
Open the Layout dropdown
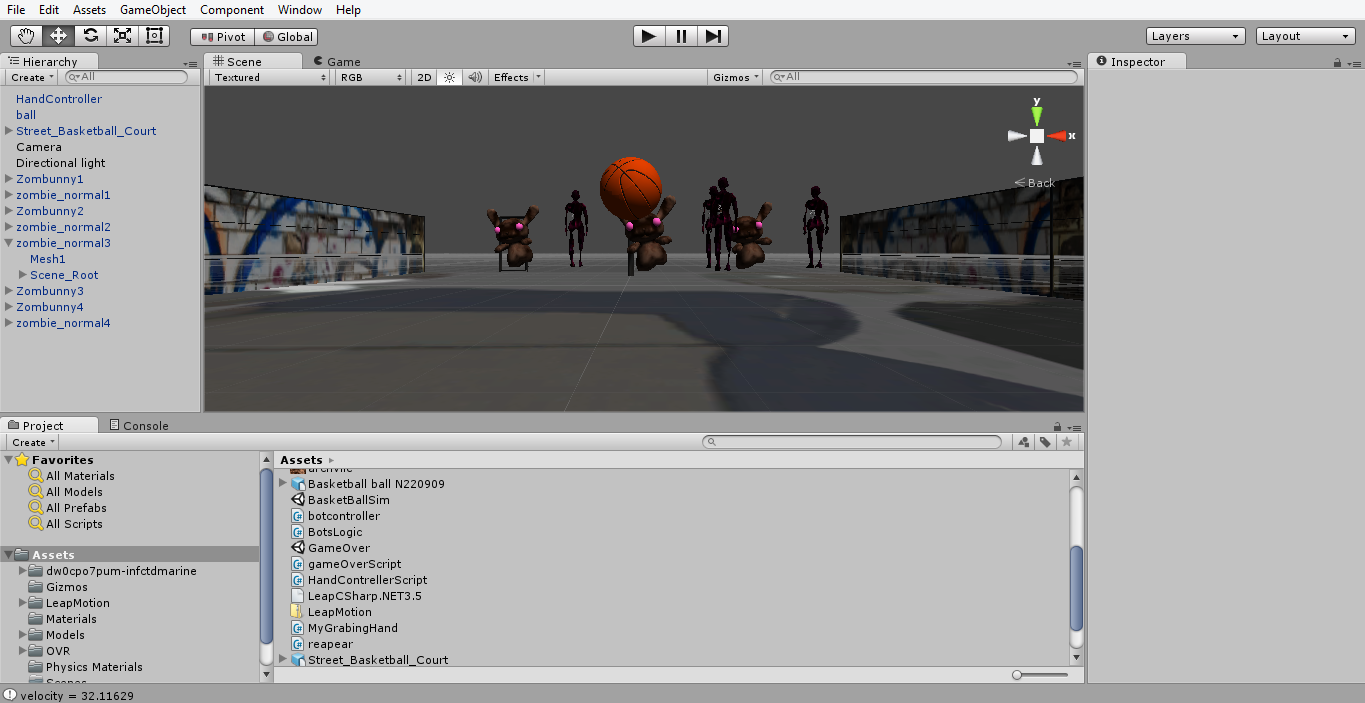coord(1306,36)
